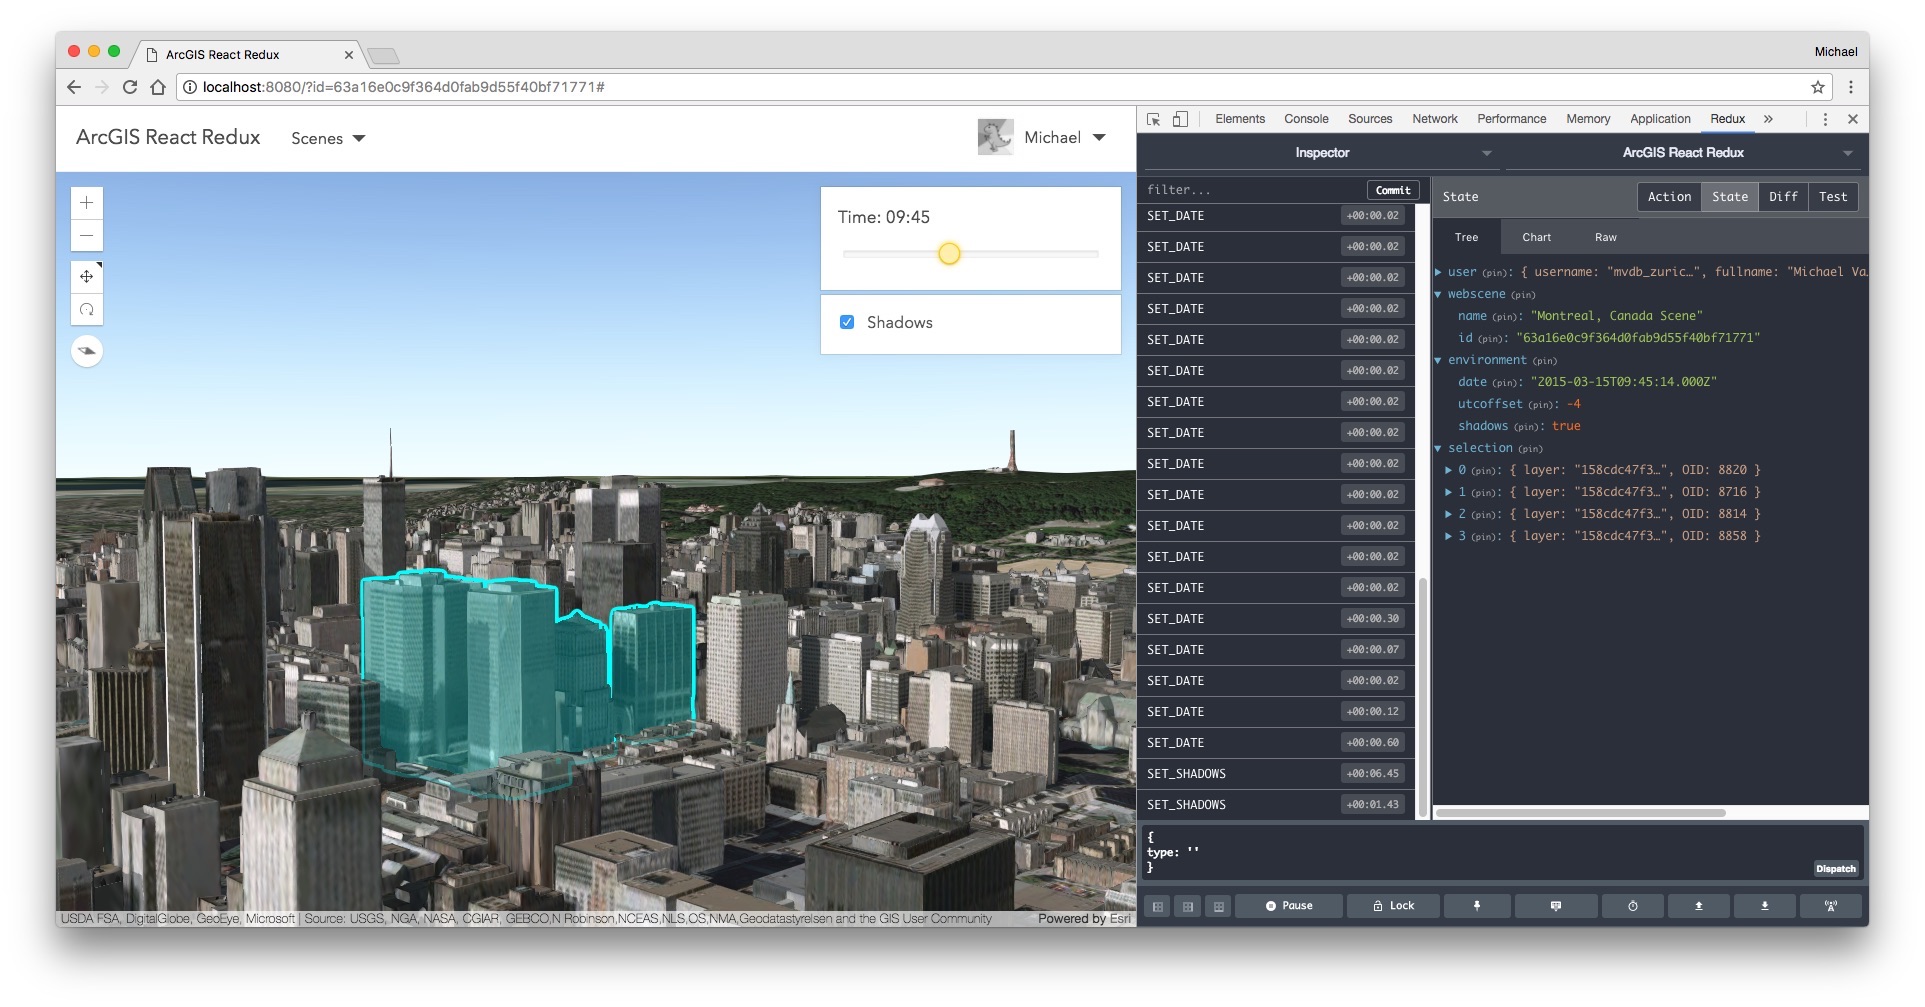Image resolution: width=1925 pixels, height=1007 pixels.
Task: Select the rotate navigation tool
Action: coord(87,310)
